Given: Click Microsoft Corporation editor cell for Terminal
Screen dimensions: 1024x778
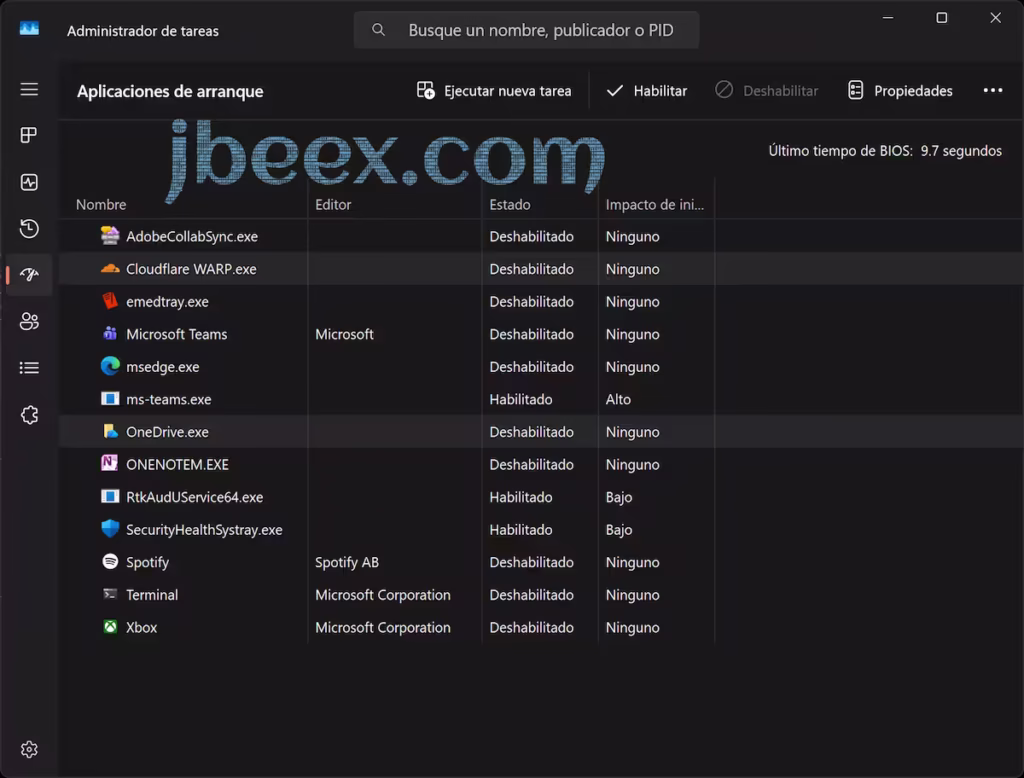Looking at the screenshot, I should pos(383,595).
